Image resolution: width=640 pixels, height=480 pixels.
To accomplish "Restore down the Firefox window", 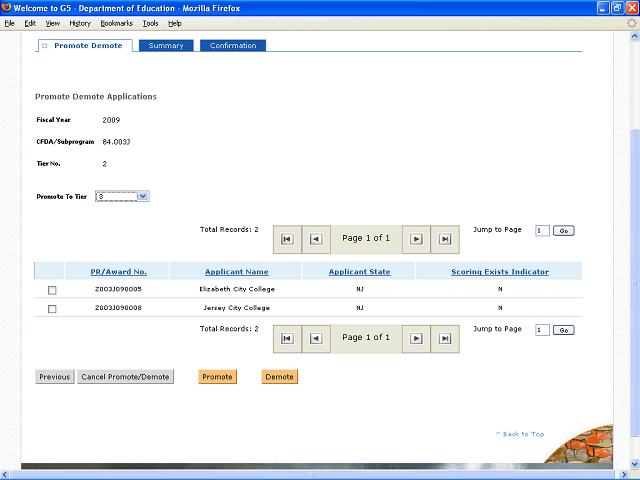I will click(x=618, y=8).
